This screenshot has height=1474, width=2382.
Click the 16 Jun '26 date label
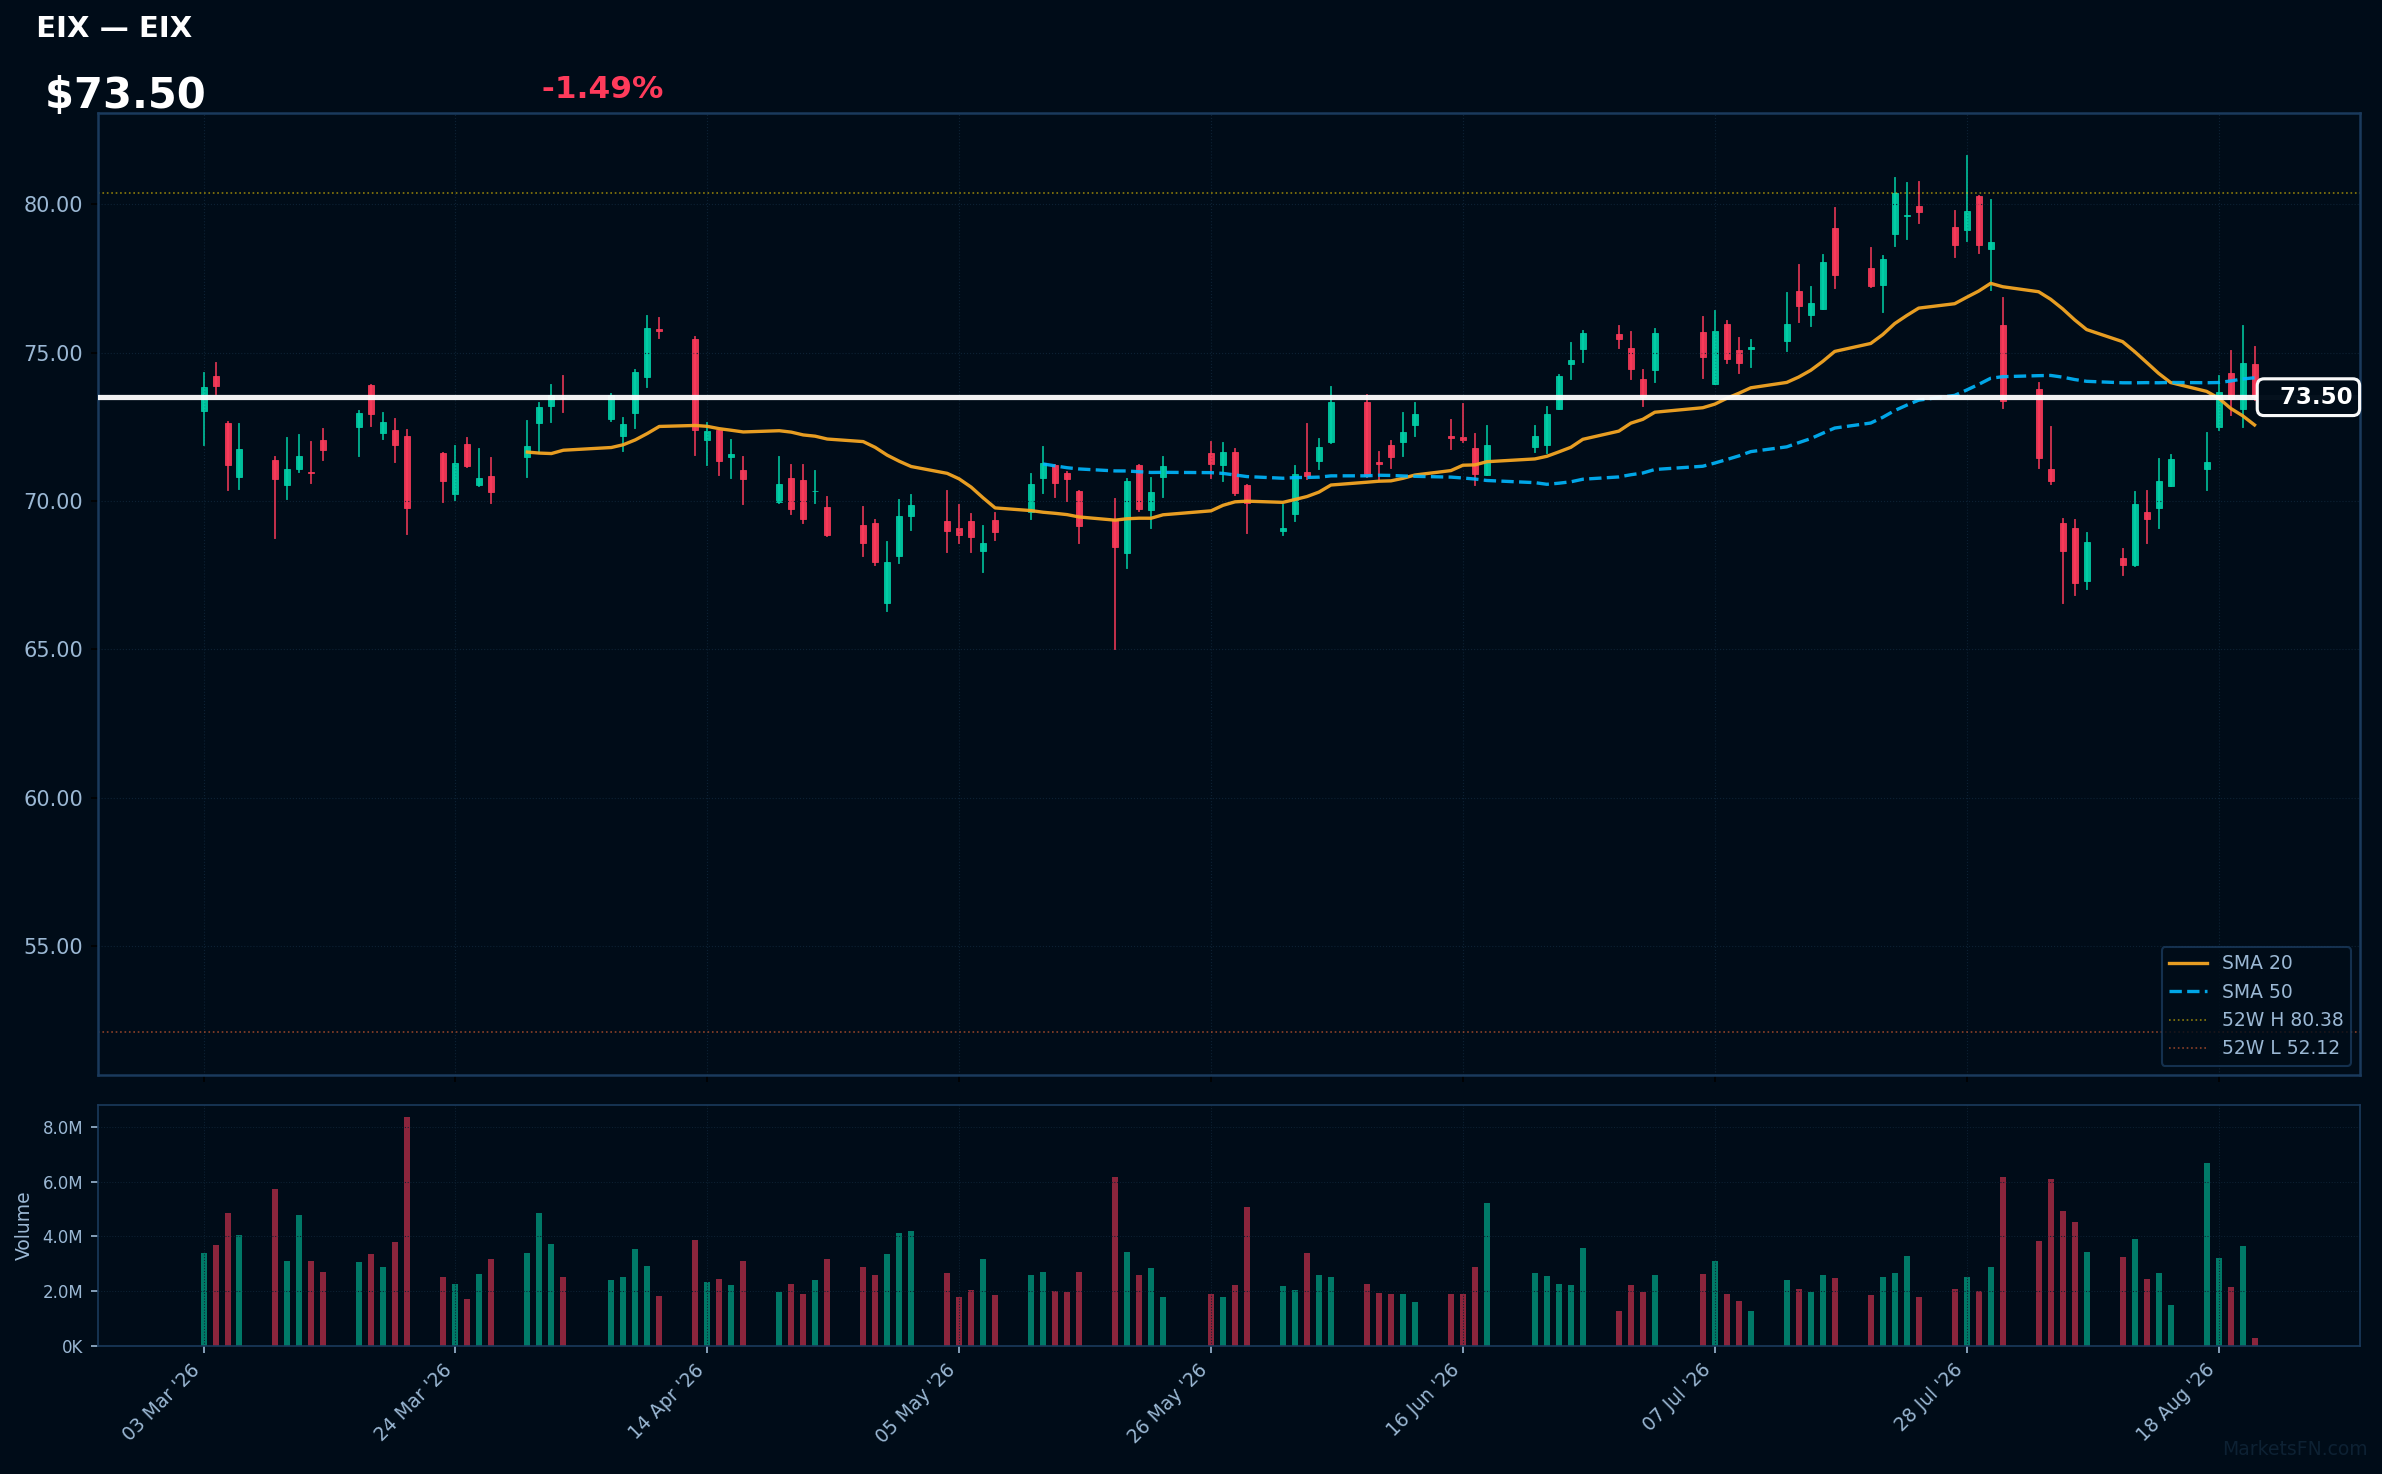pyautogui.click(x=1421, y=1402)
